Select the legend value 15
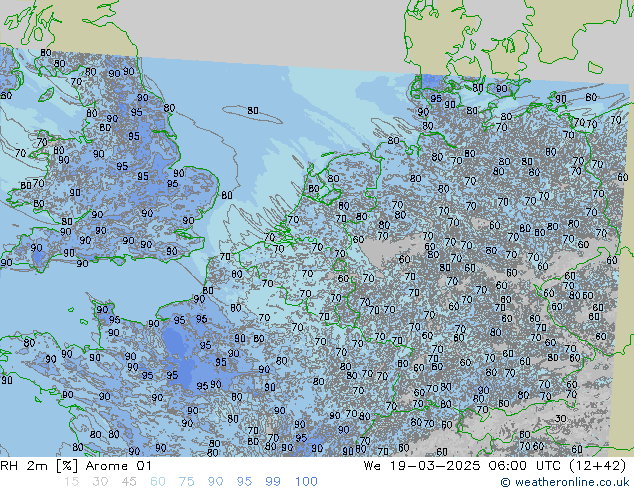Screen dimensions: 634x490 click(x=72, y=482)
